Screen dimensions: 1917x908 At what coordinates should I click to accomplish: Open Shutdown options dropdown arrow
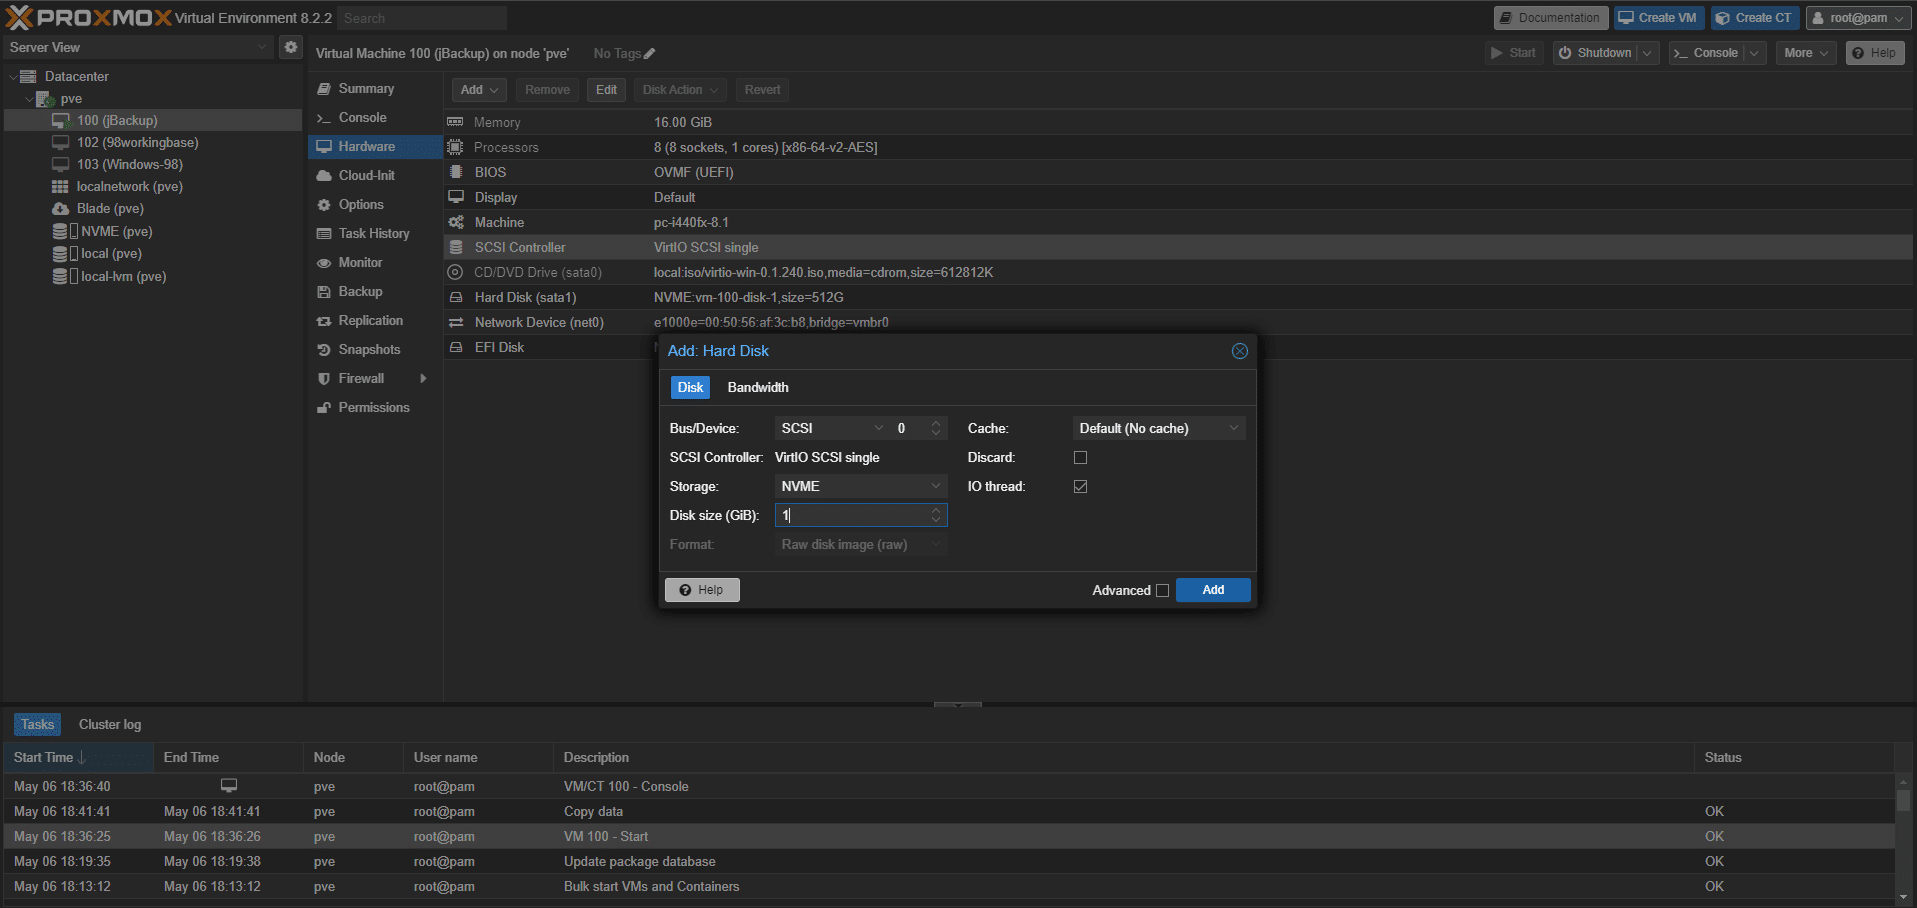(x=1648, y=53)
